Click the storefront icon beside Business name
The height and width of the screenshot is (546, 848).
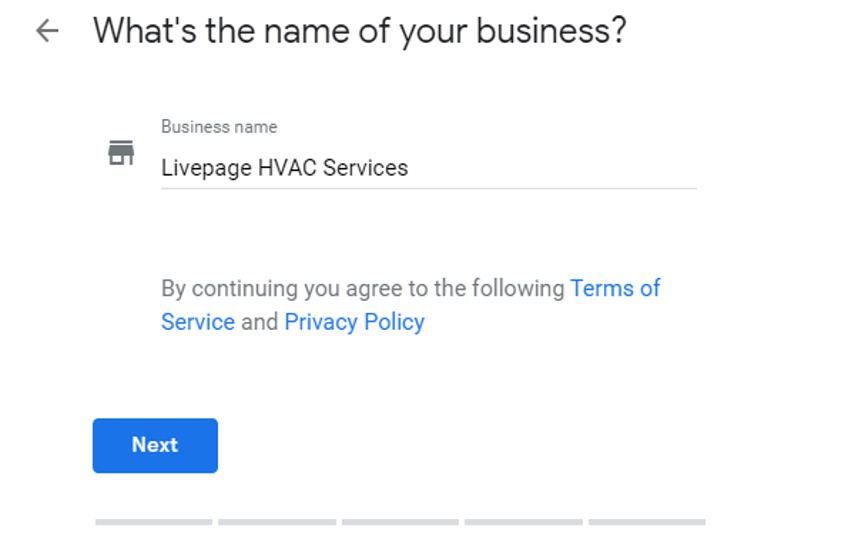[x=121, y=153]
